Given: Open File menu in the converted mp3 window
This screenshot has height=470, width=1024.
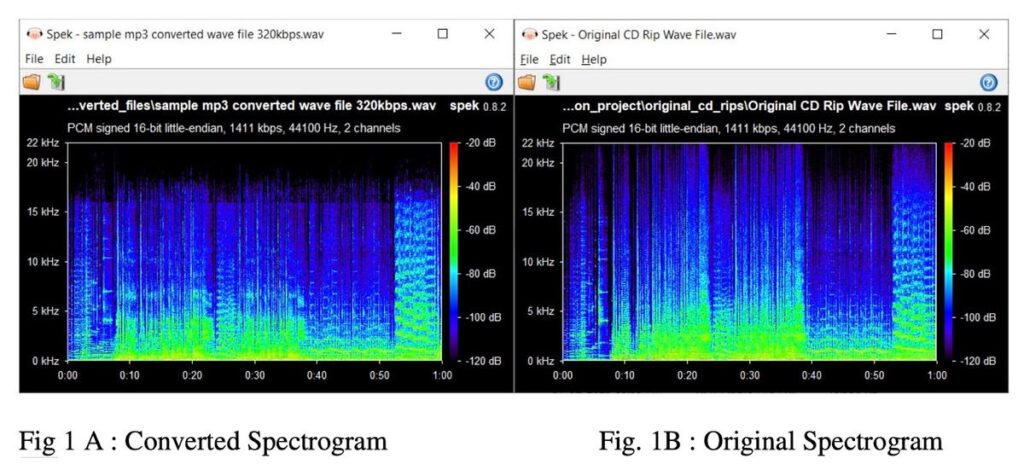Looking at the screenshot, I should point(34,59).
